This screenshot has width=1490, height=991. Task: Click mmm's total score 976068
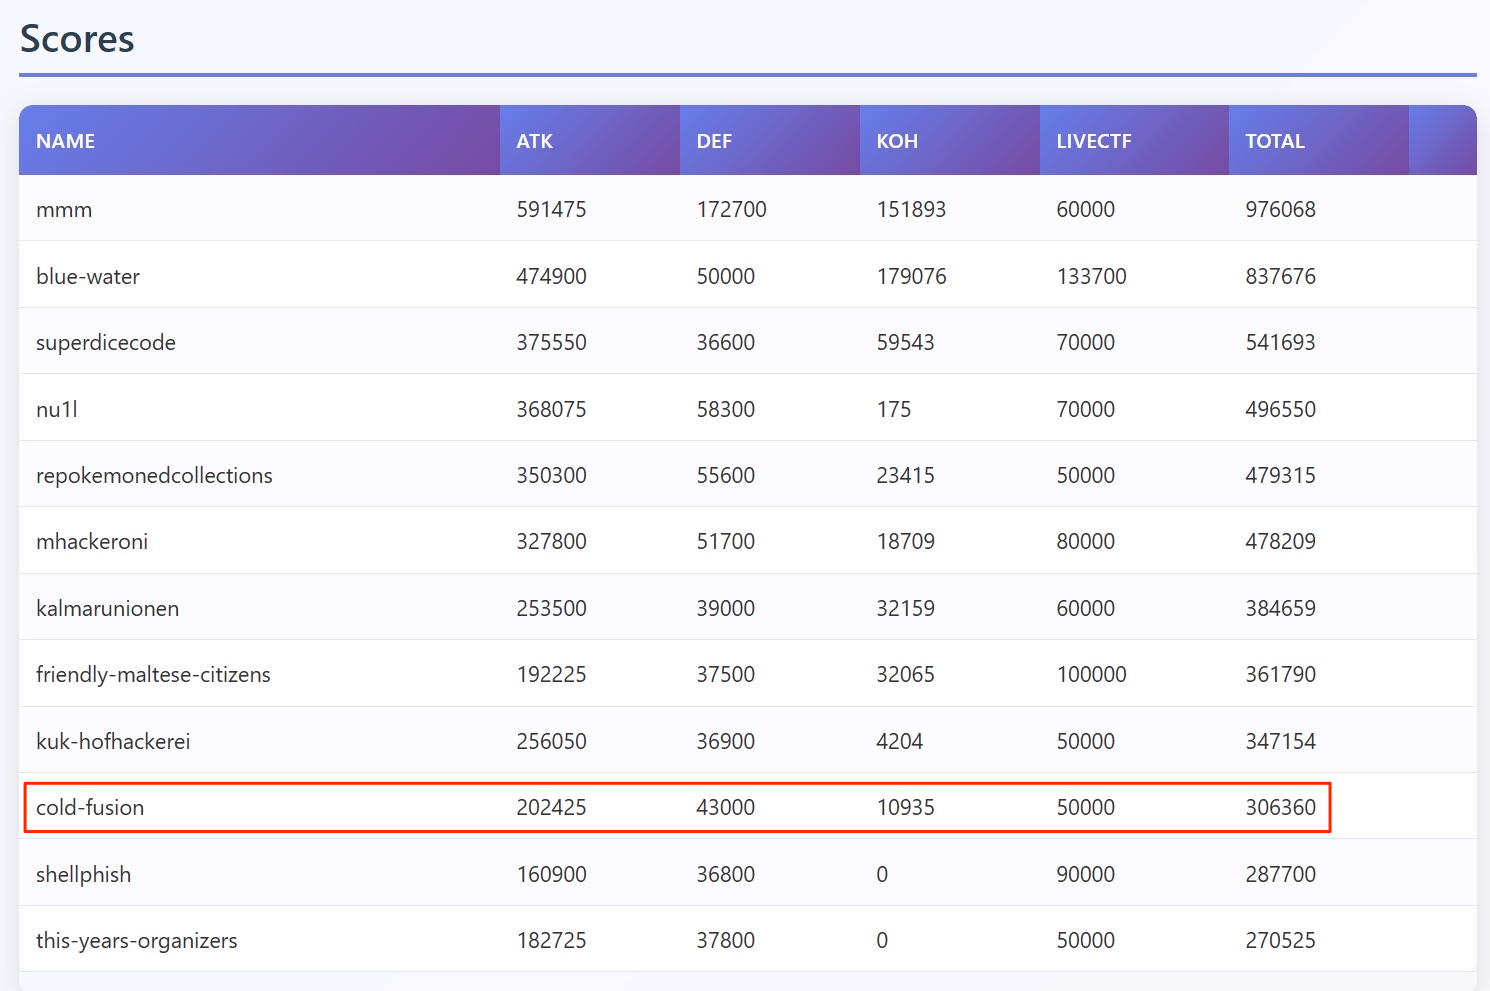pos(1280,210)
